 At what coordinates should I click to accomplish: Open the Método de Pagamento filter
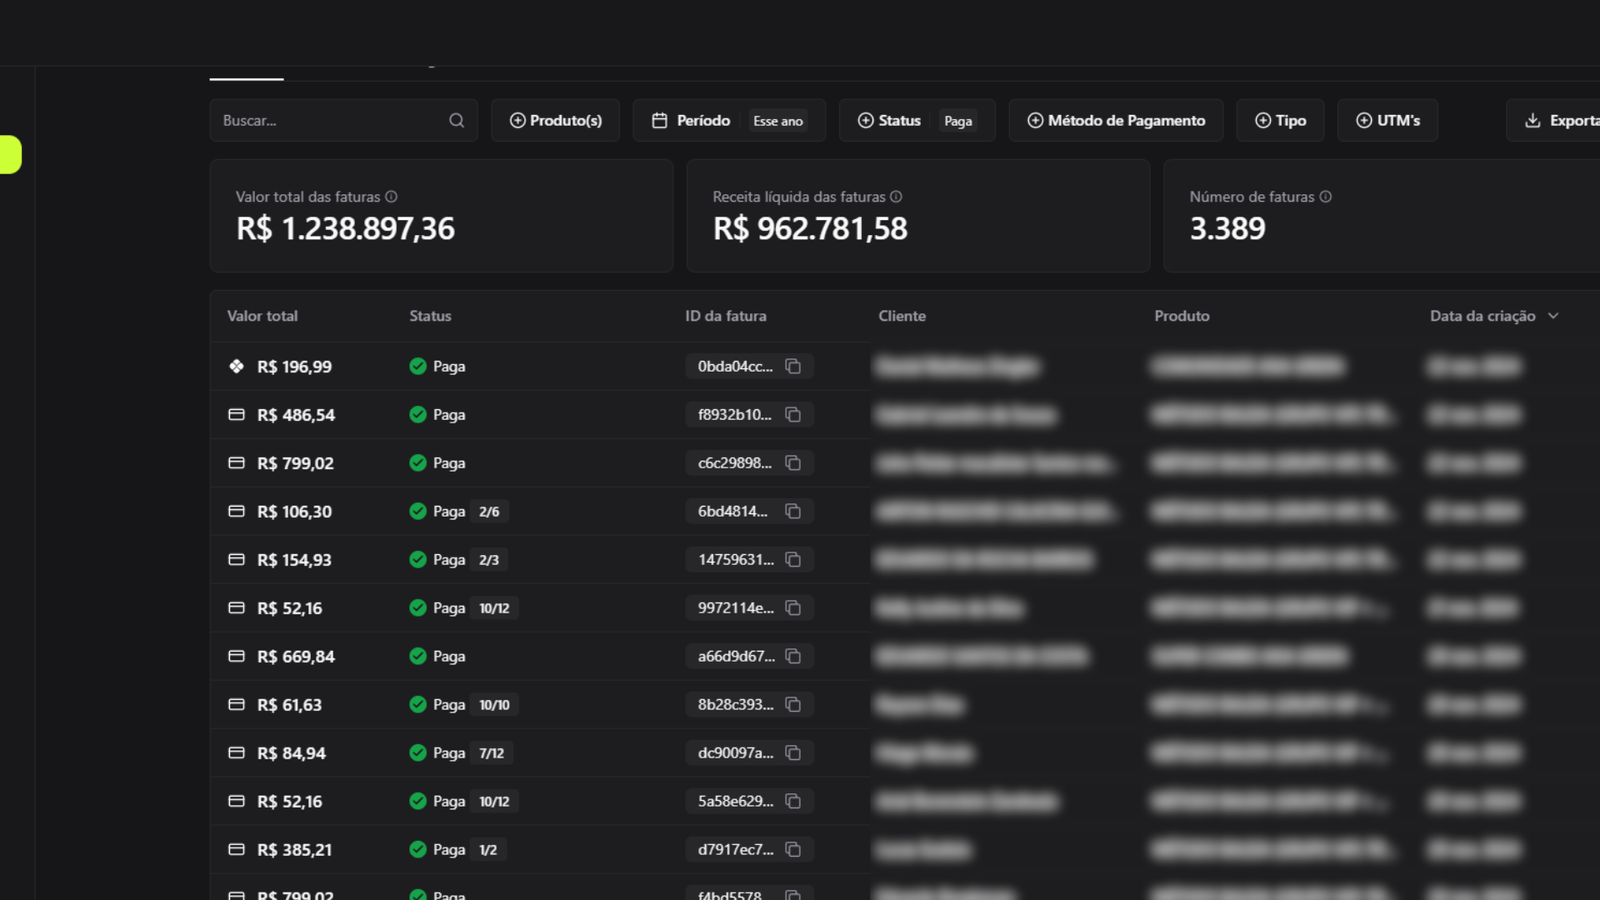pyautogui.click(x=1116, y=120)
